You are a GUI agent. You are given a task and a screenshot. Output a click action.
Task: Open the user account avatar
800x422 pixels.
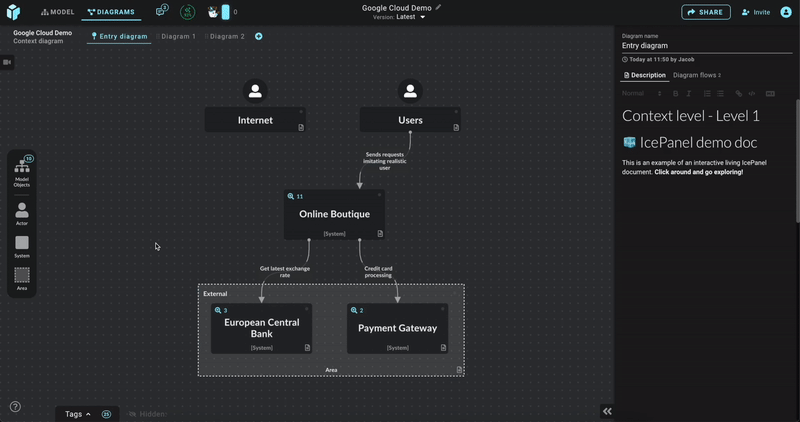click(786, 12)
